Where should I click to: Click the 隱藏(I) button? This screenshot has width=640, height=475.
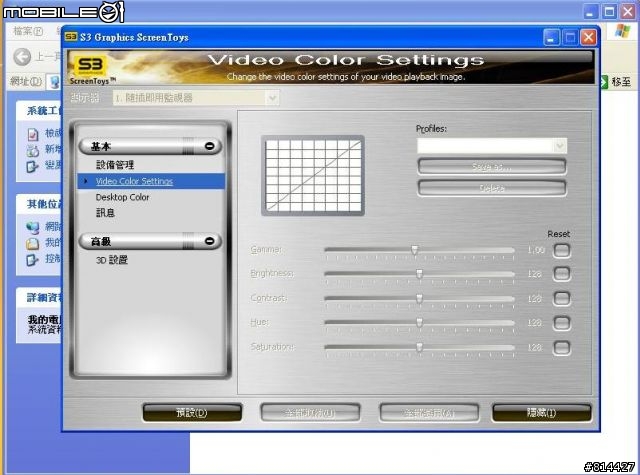click(542, 413)
